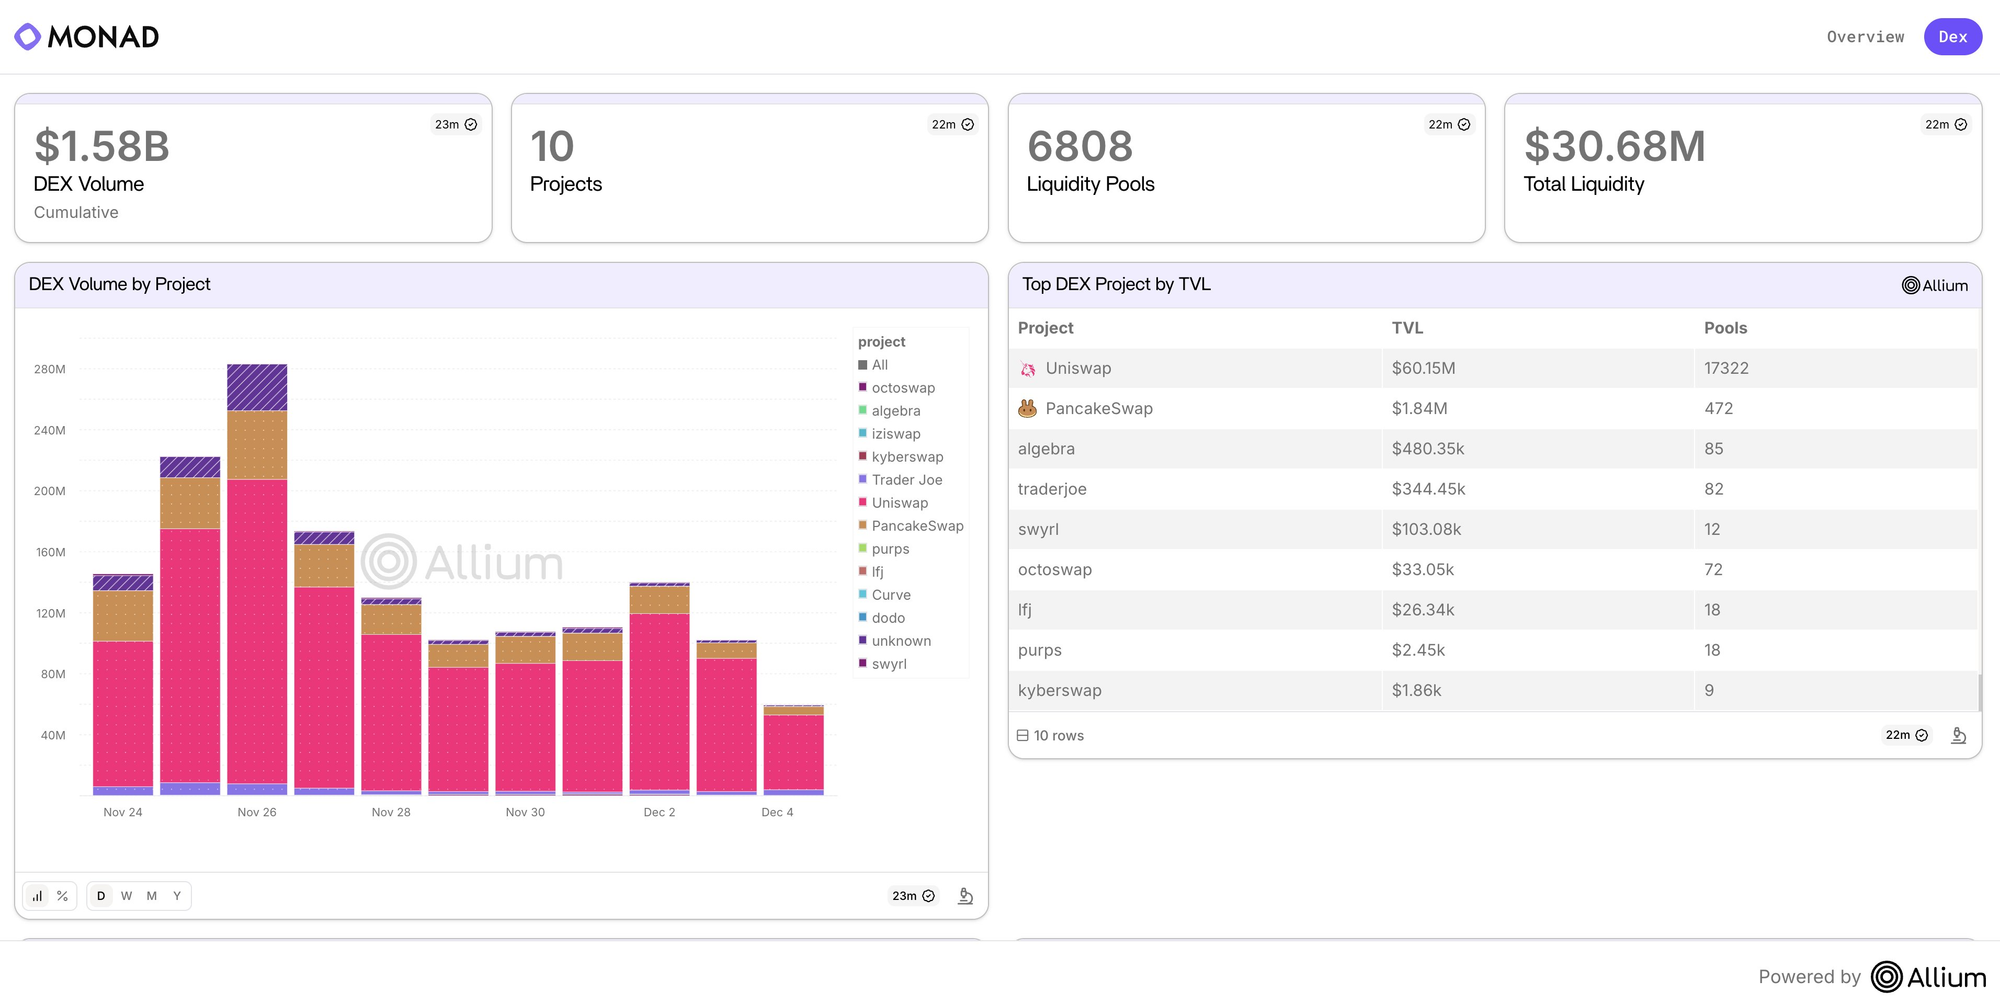Toggle the Uniswap legend color swatch

pyautogui.click(x=862, y=503)
